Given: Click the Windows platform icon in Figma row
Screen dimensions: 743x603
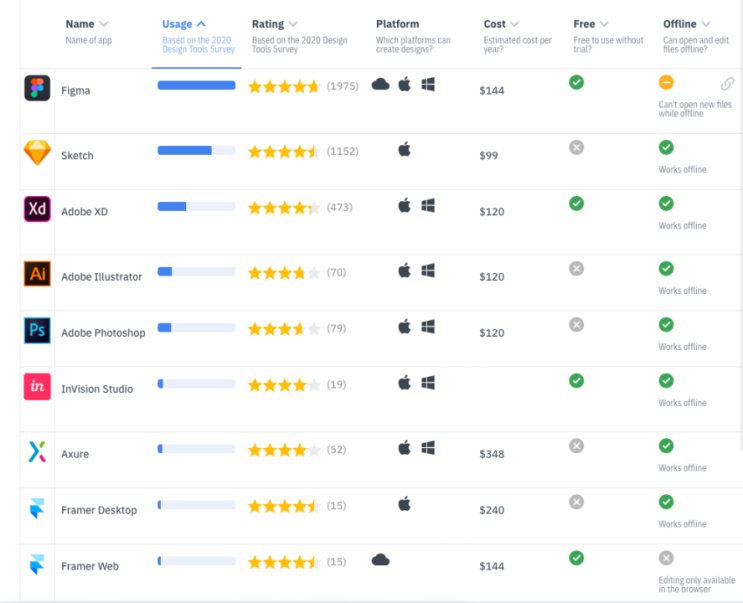Looking at the screenshot, I should [428, 85].
